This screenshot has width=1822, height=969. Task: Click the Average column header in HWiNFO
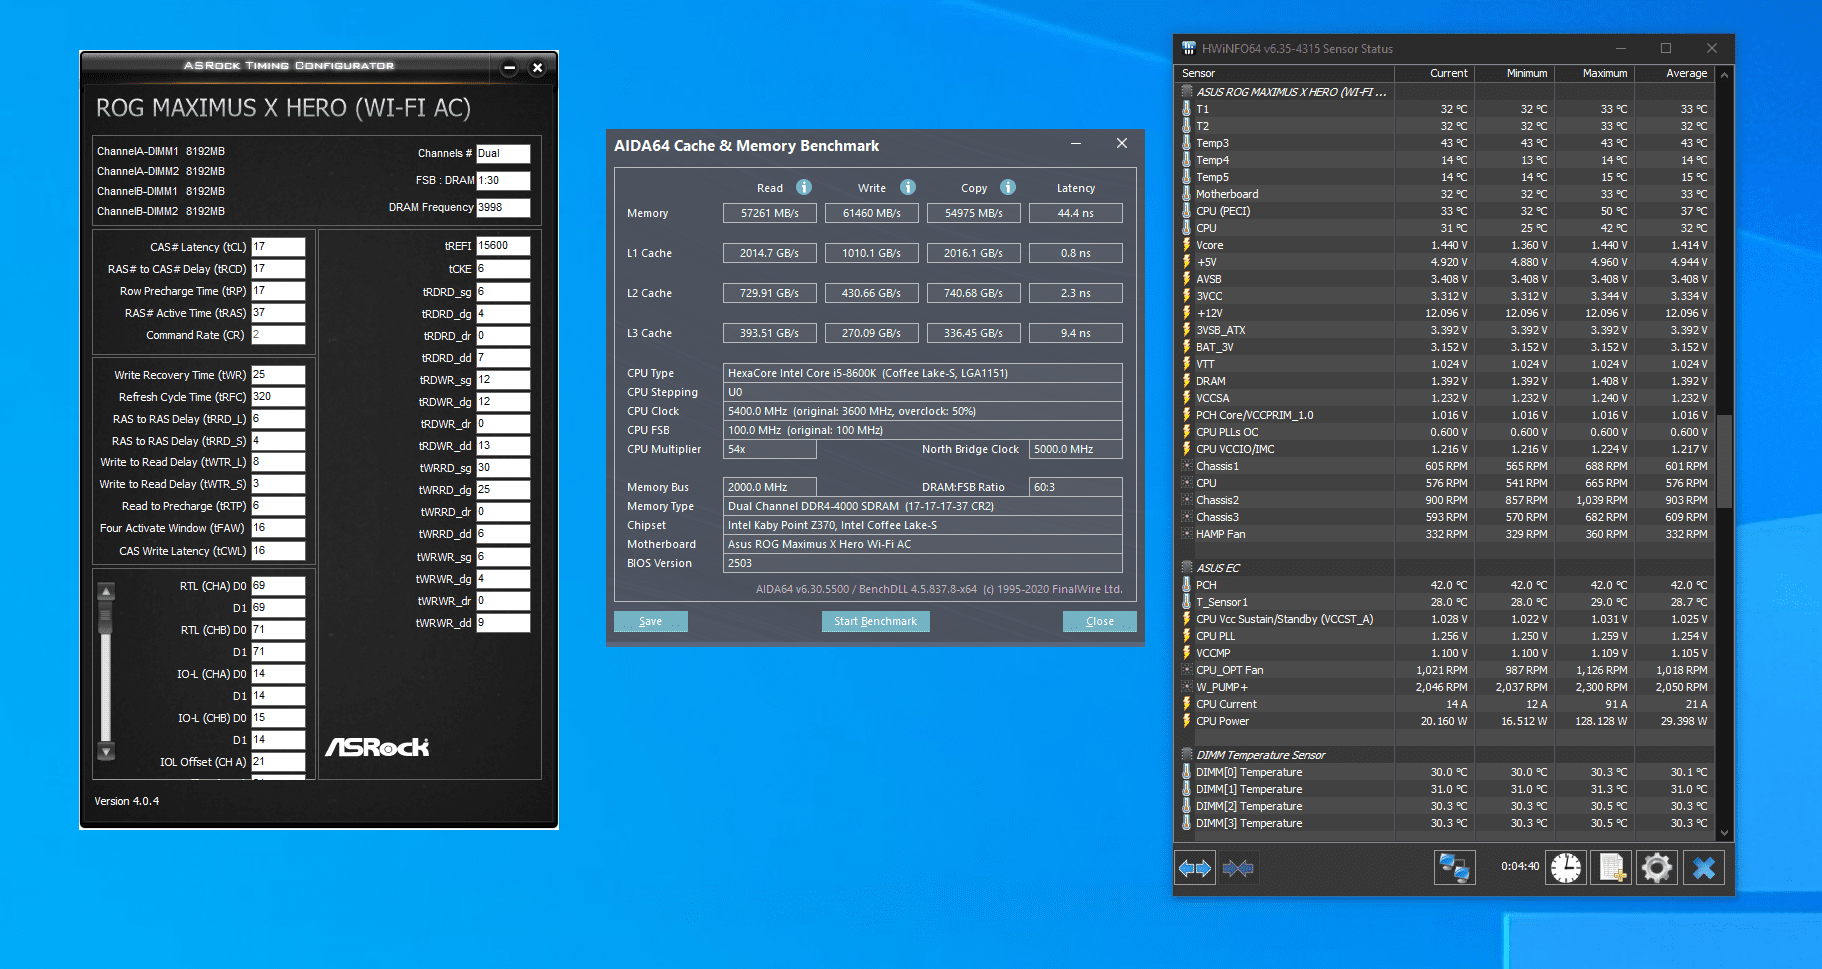pos(1686,73)
